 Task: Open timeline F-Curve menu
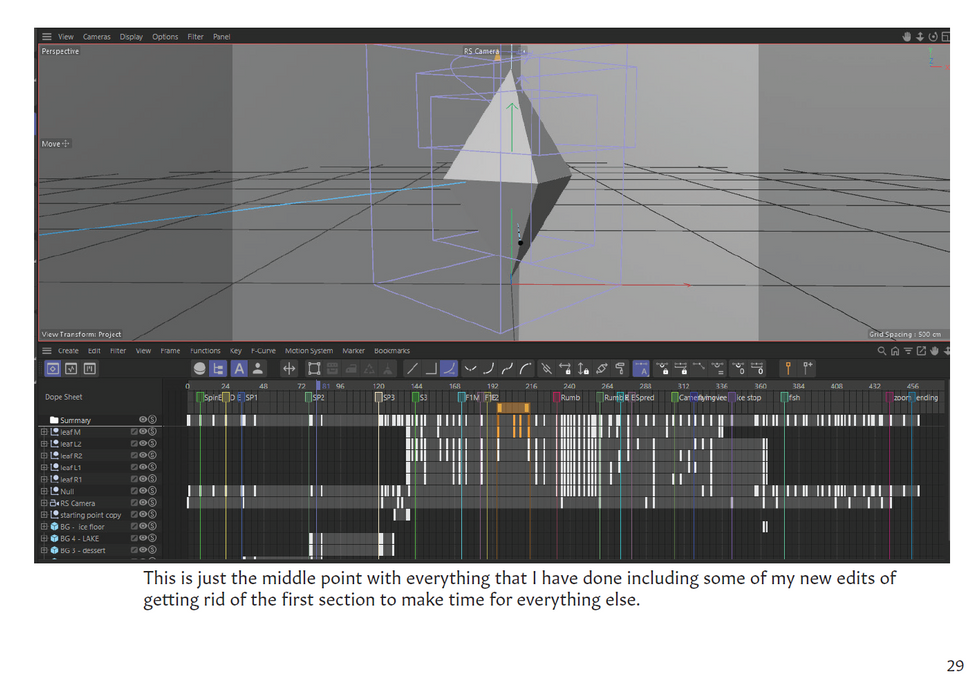(x=263, y=351)
